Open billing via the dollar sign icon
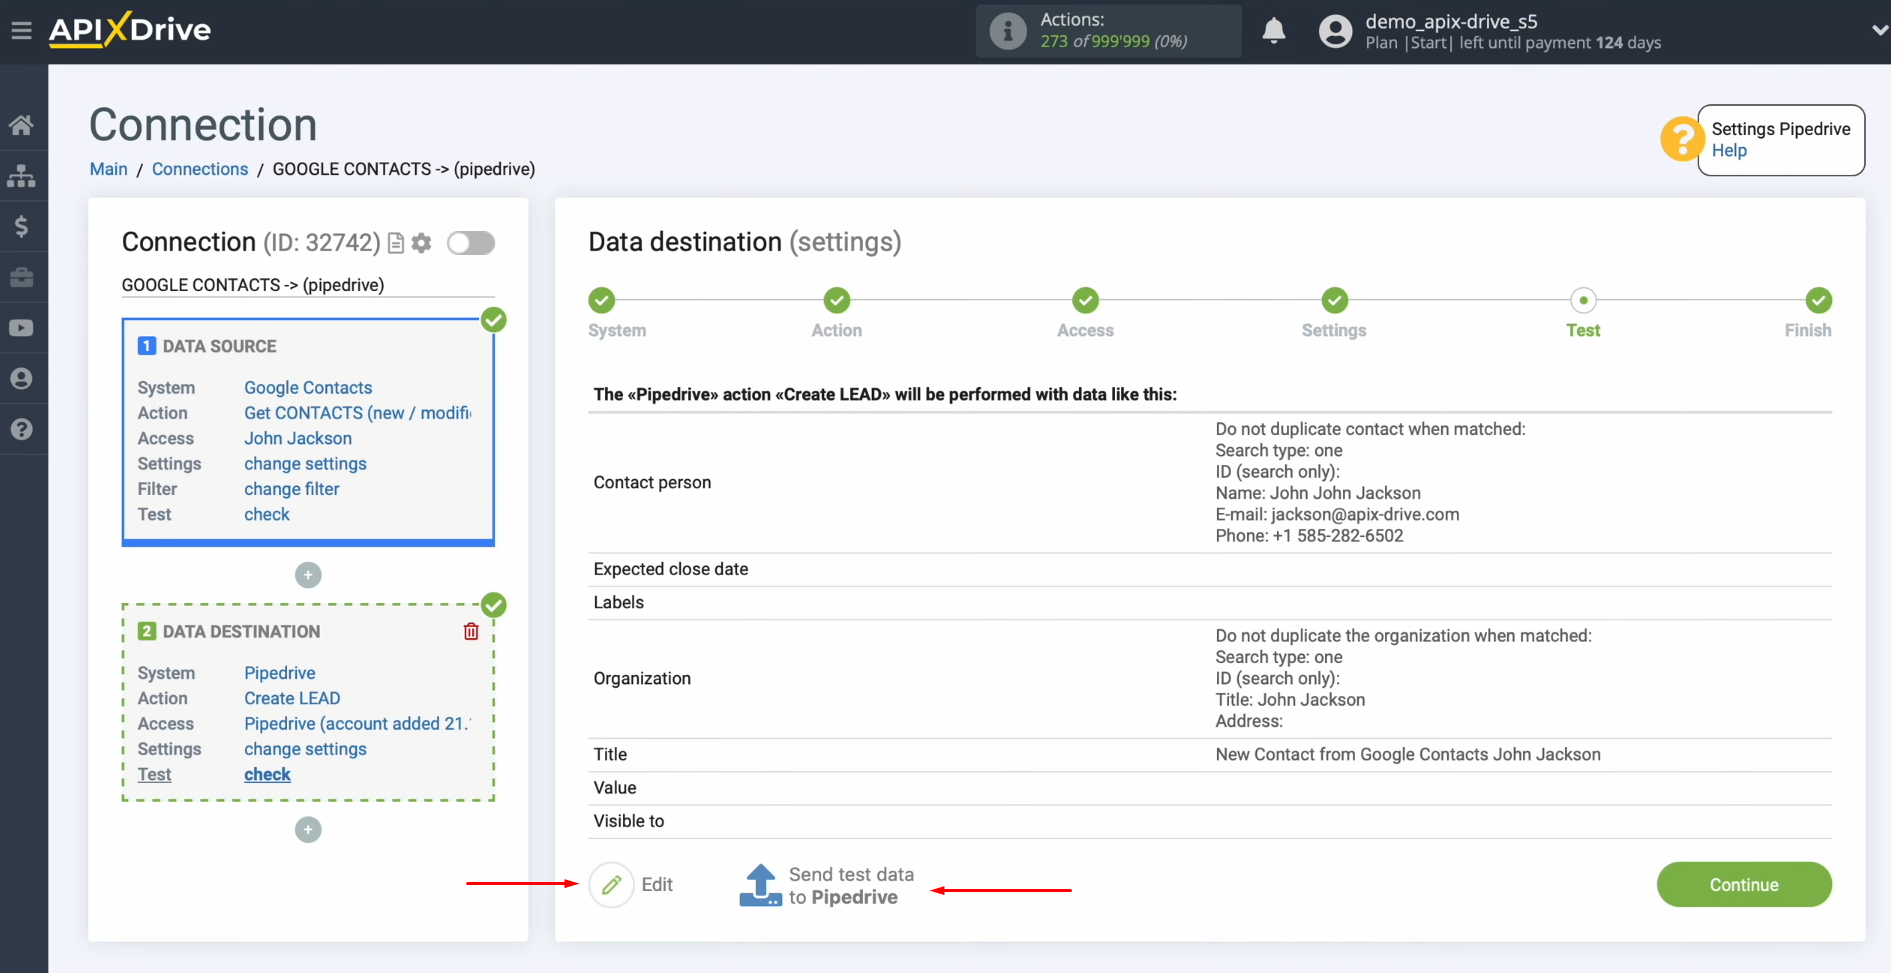Image resolution: width=1891 pixels, height=973 pixels. coord(22,226)
